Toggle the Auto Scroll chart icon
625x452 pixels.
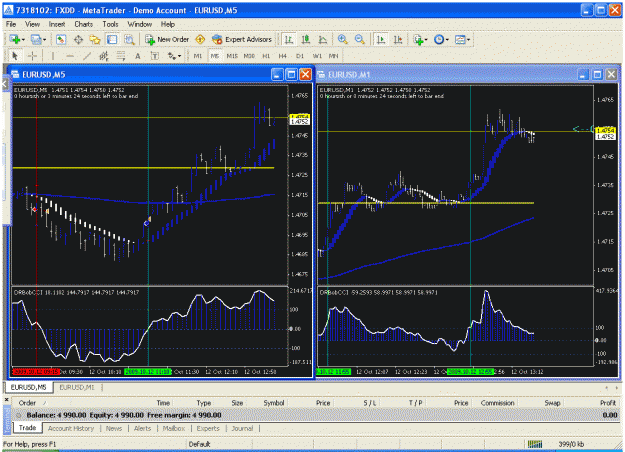[381, 39]
